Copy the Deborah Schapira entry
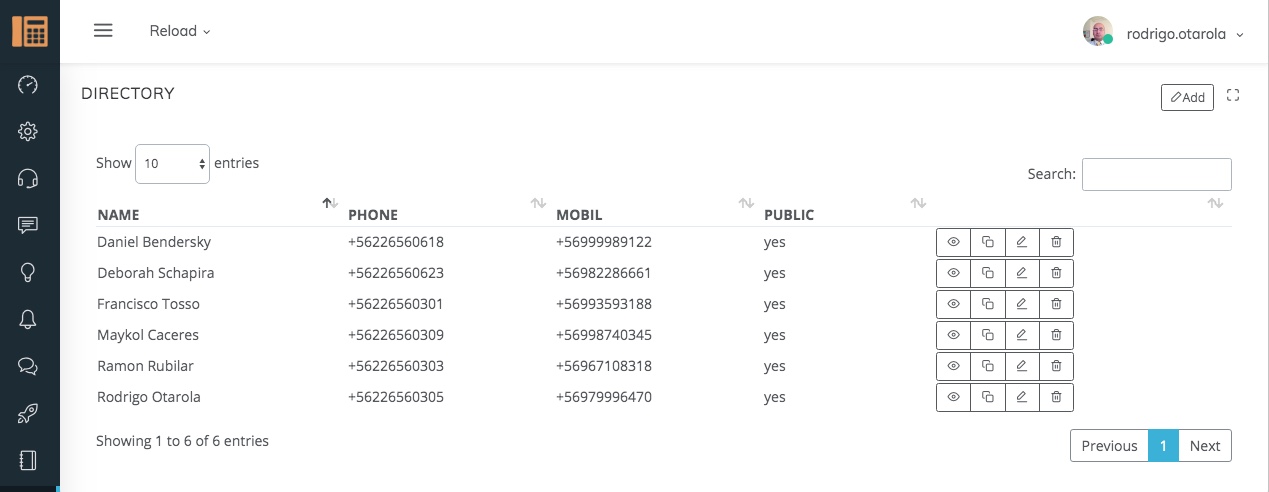Viewport: 1269px width, 492px height. (x=987, y=273)
